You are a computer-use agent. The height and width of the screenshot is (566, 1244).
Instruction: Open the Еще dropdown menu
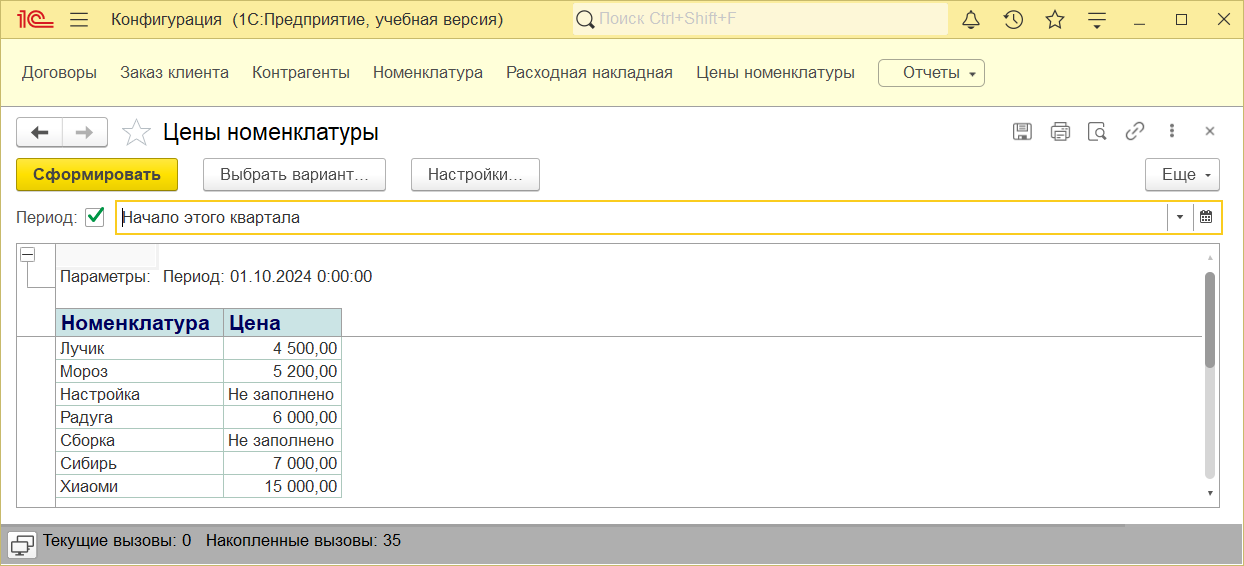coord(1182,174)
